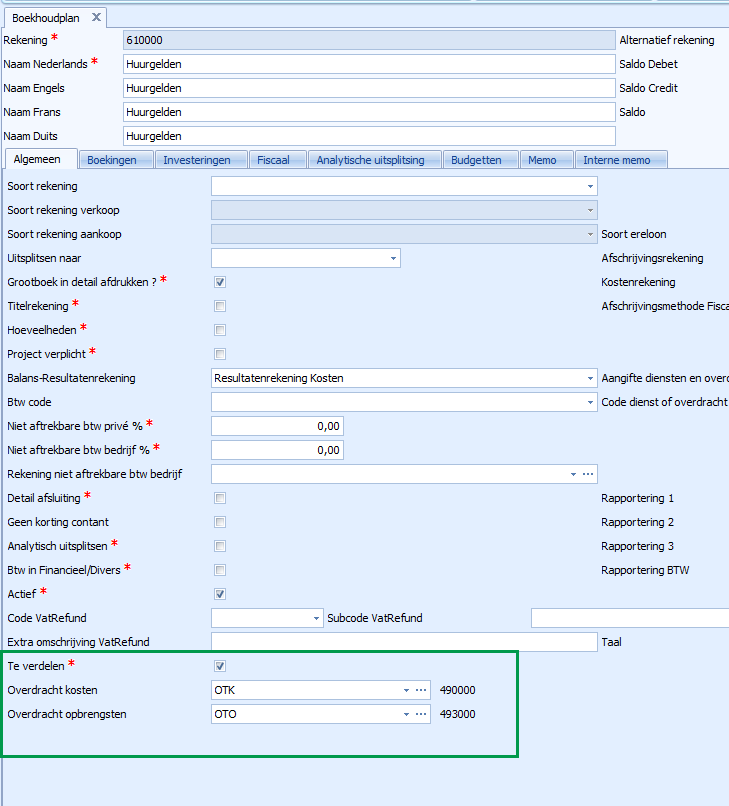Close the Boekhoudplan tab

pyautogui.click(x=96, y=17)
